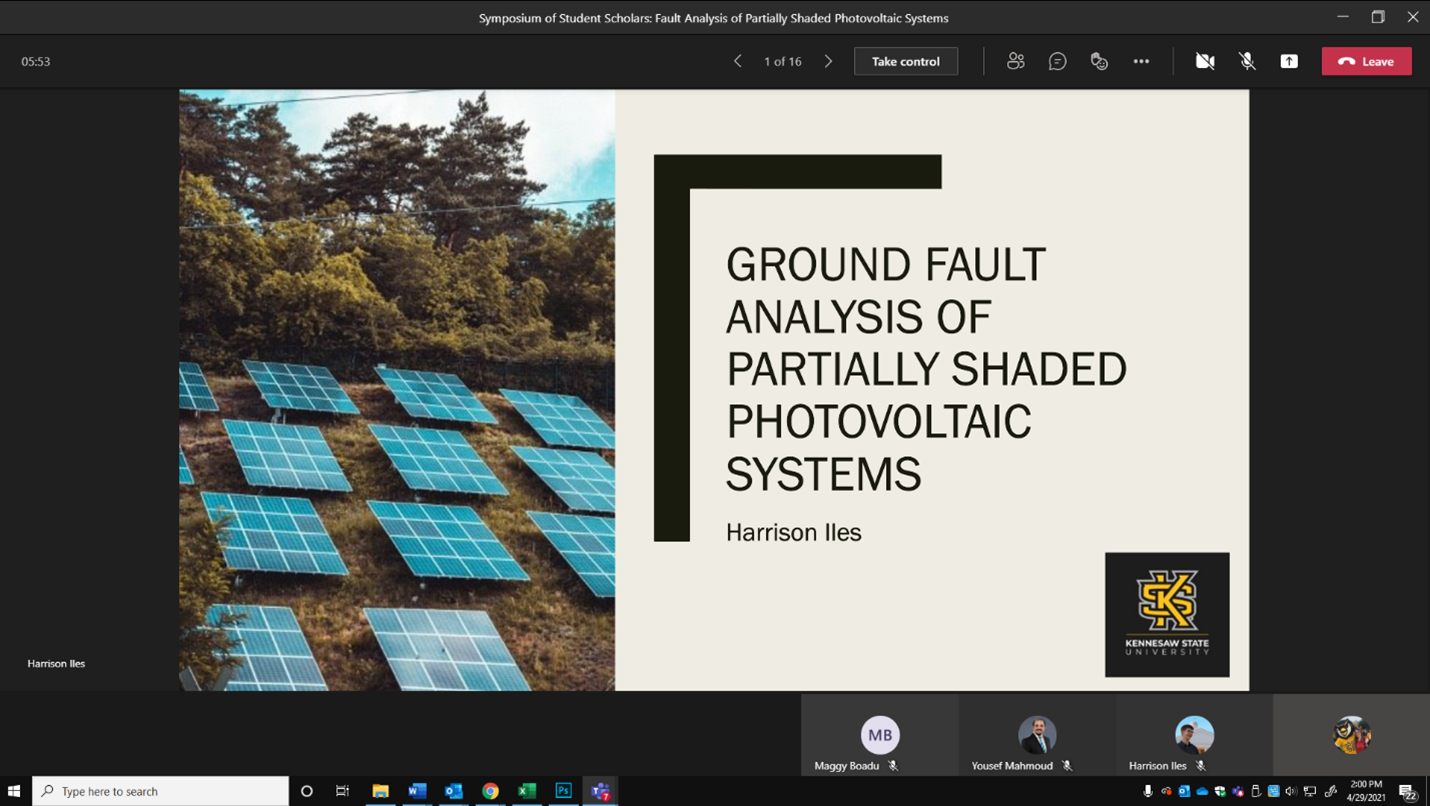The image size is (1430, 806).
Task: Open the system volume control
Action: [1291, 791]
